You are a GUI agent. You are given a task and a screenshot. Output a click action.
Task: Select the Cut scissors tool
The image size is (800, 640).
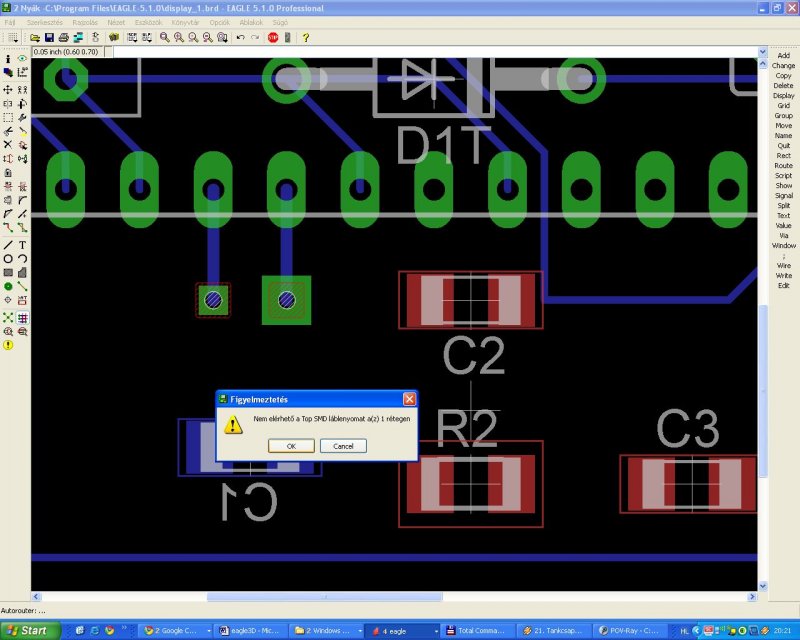[x=8, y=131]
